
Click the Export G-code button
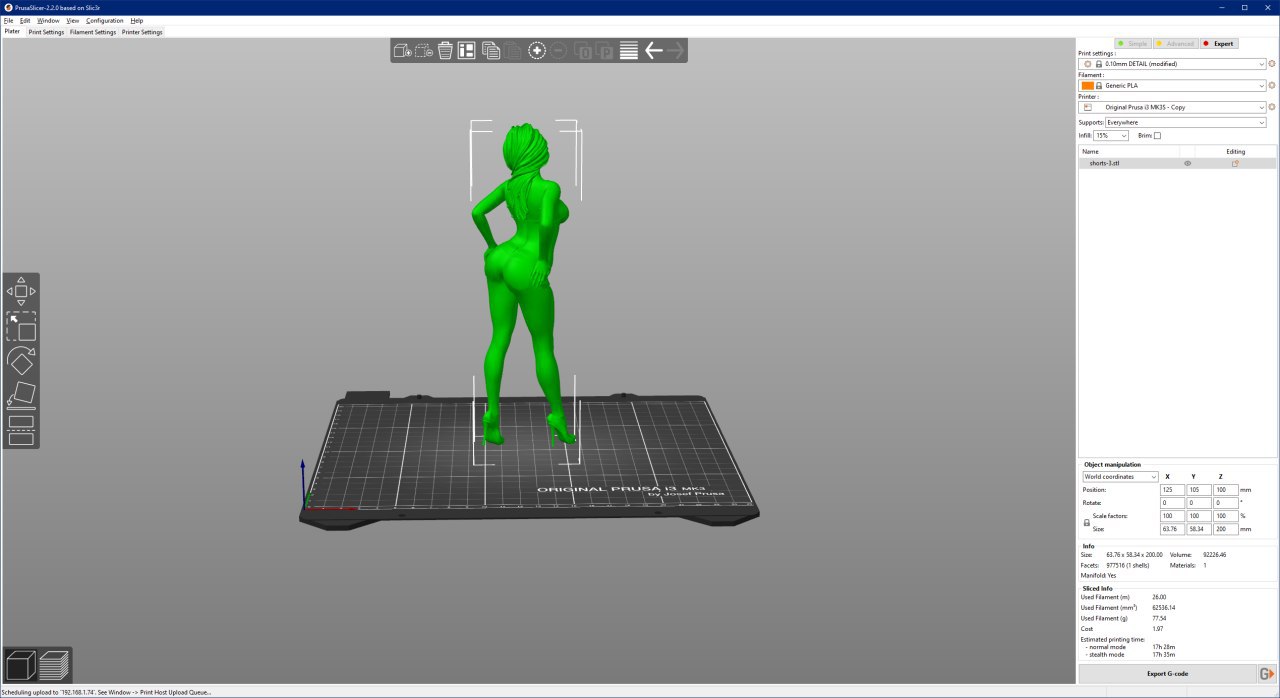pyautogui.click(x=1167, y=674)
